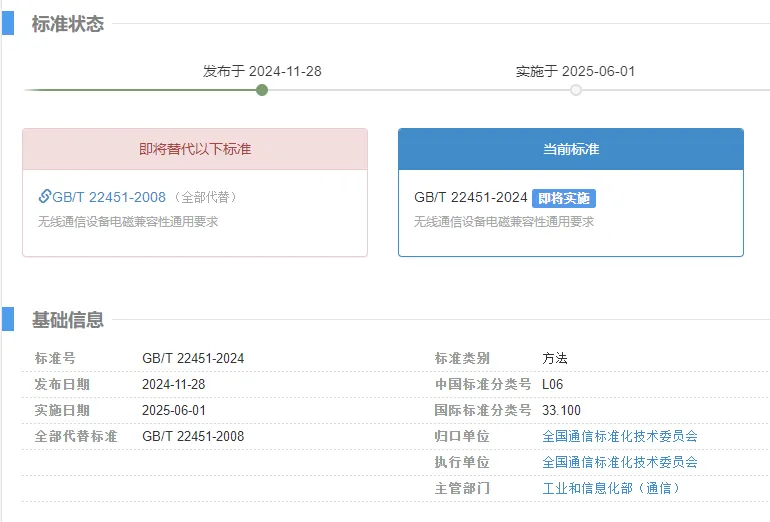Open the GB/T 22451-2008 replaced standard link
Screen dimensions: 770x522
109,197
